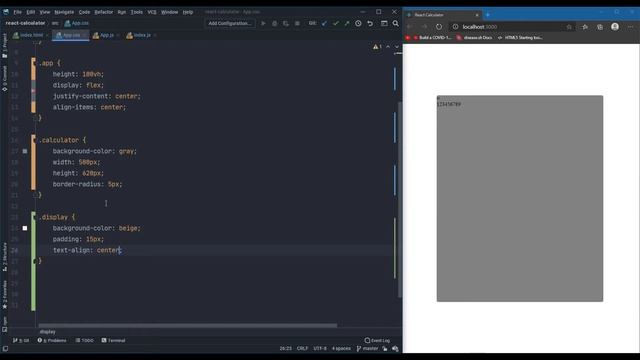The height and width of the screenshot is (360, 640).
Task: Click the favorite star in the address bar
Action: pyautogui.click(x=569, y=27)
